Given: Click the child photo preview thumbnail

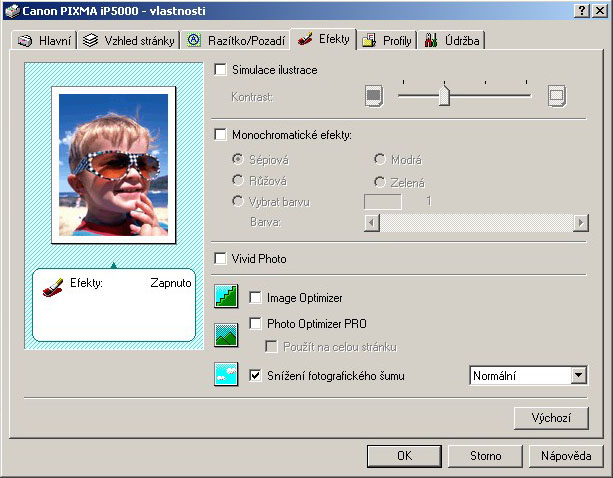Looking at the screenshot, I should click(x=113, y=163).
